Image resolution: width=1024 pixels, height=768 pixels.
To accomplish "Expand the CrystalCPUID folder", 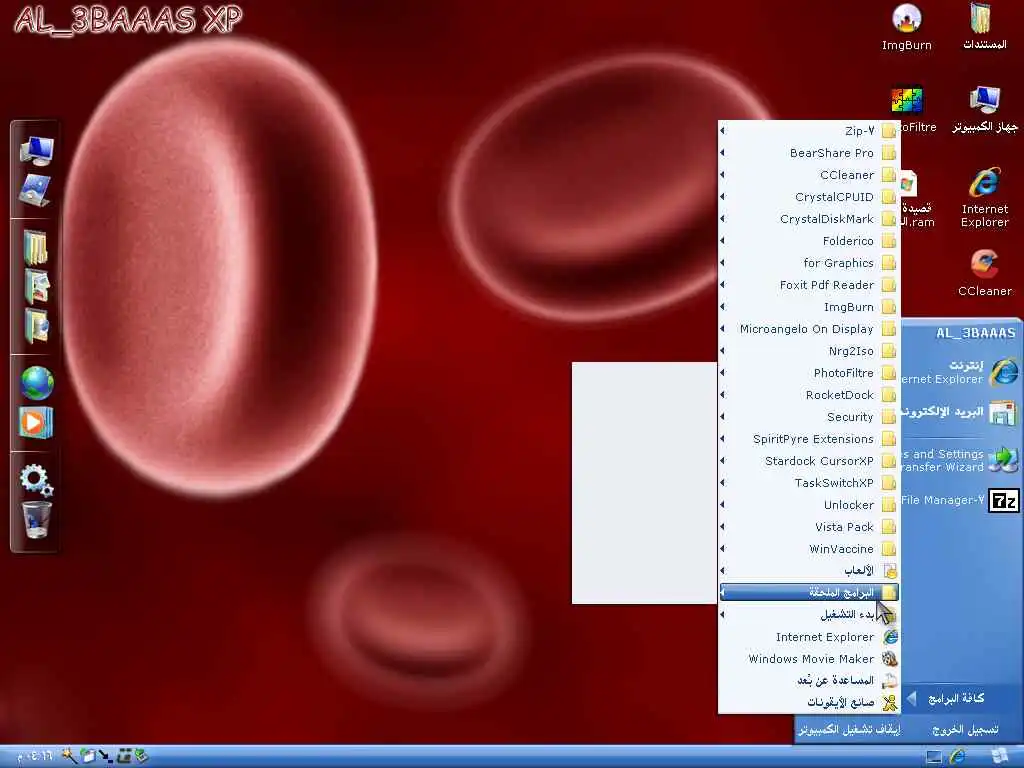I will [x=809, y=197].
